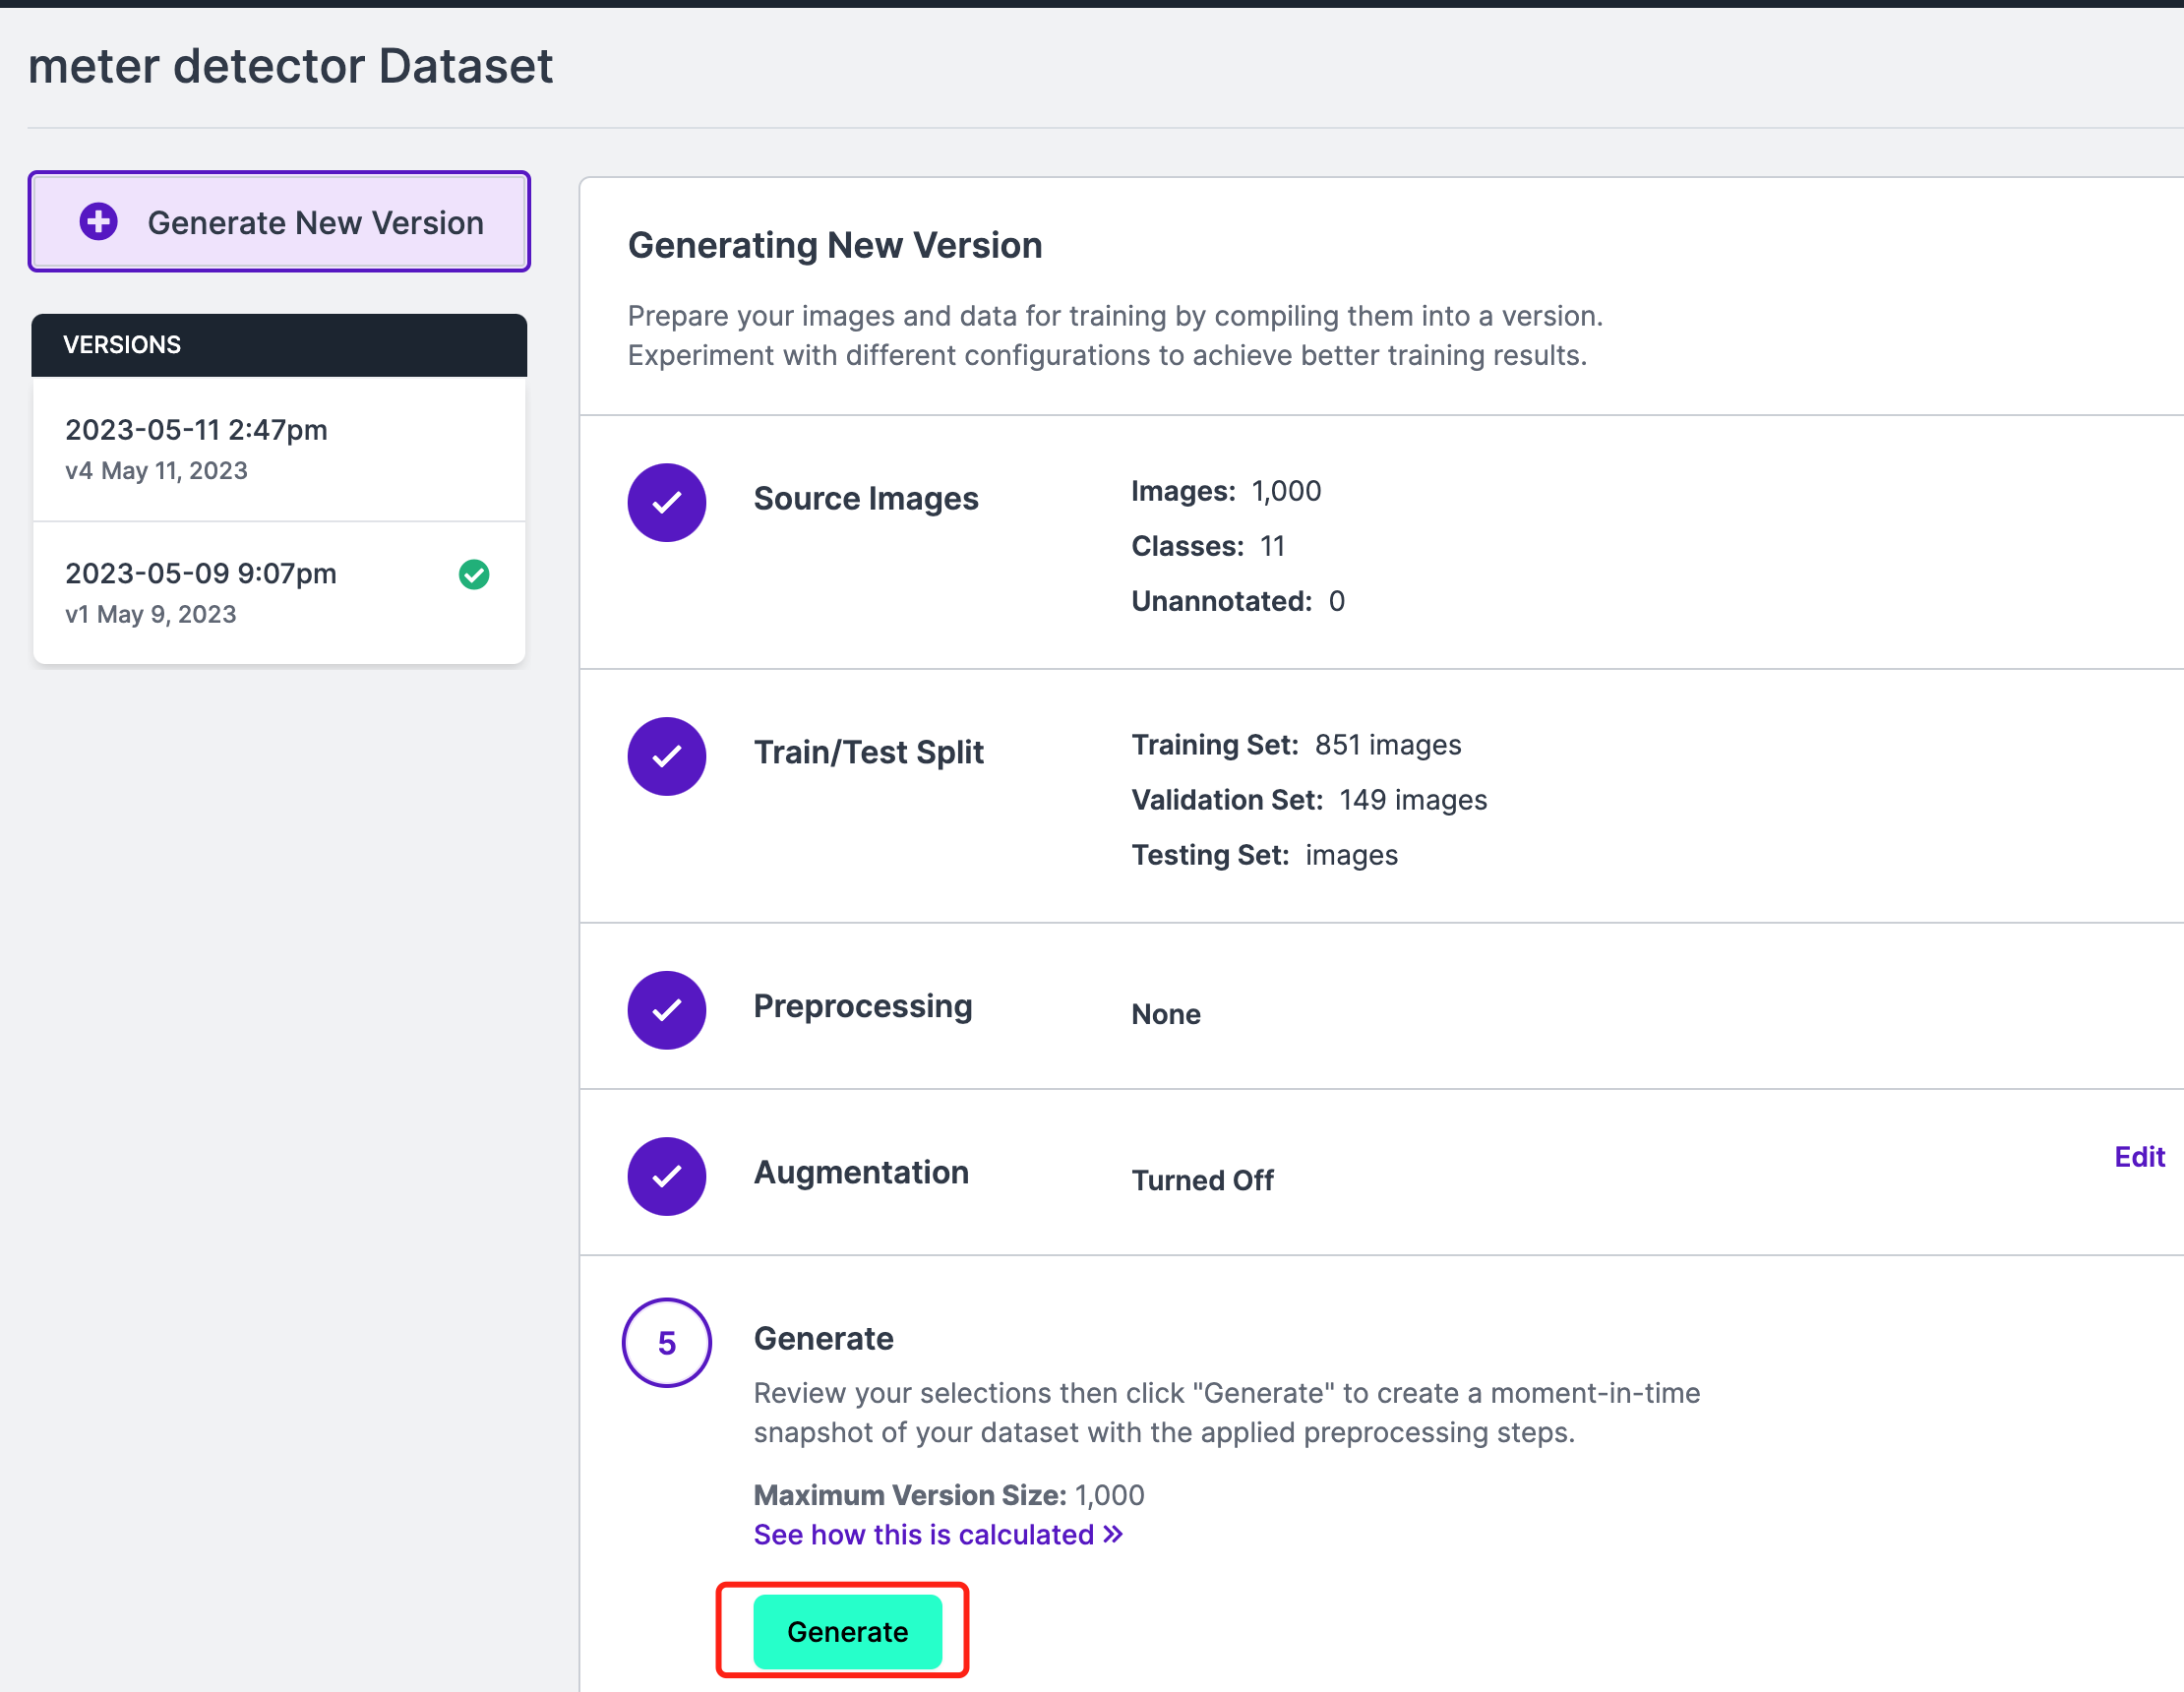Select the 'v4 May 11, 2023' text
Screen dimensions: 2184x1692
(x=156, y=470)
